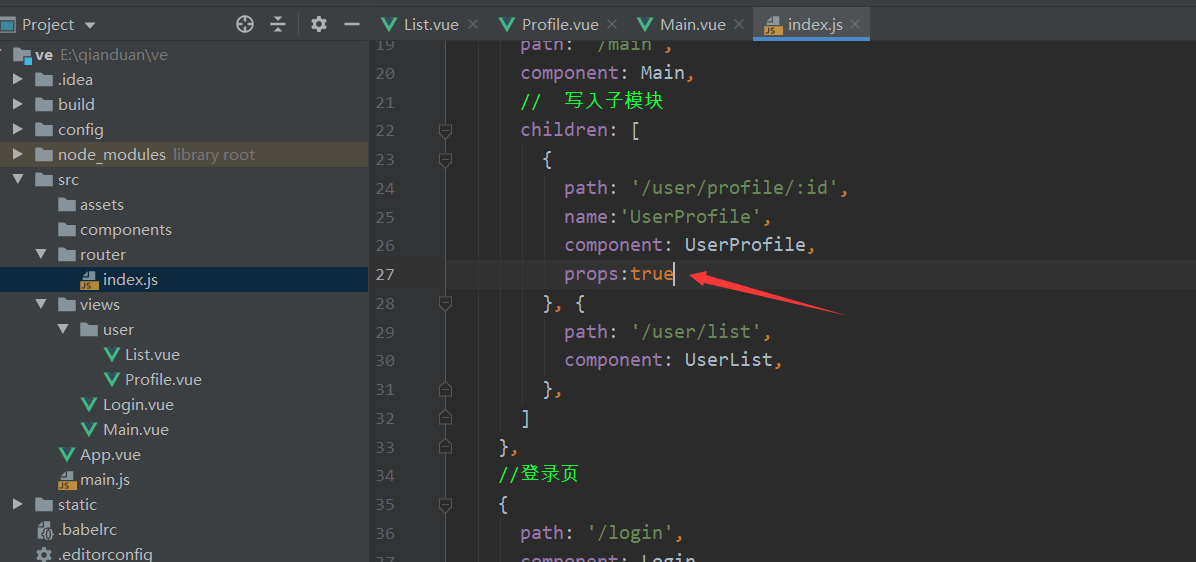
Task: Open Project panel settings gear
Action: pyautogui.click(x=319, y=24)
